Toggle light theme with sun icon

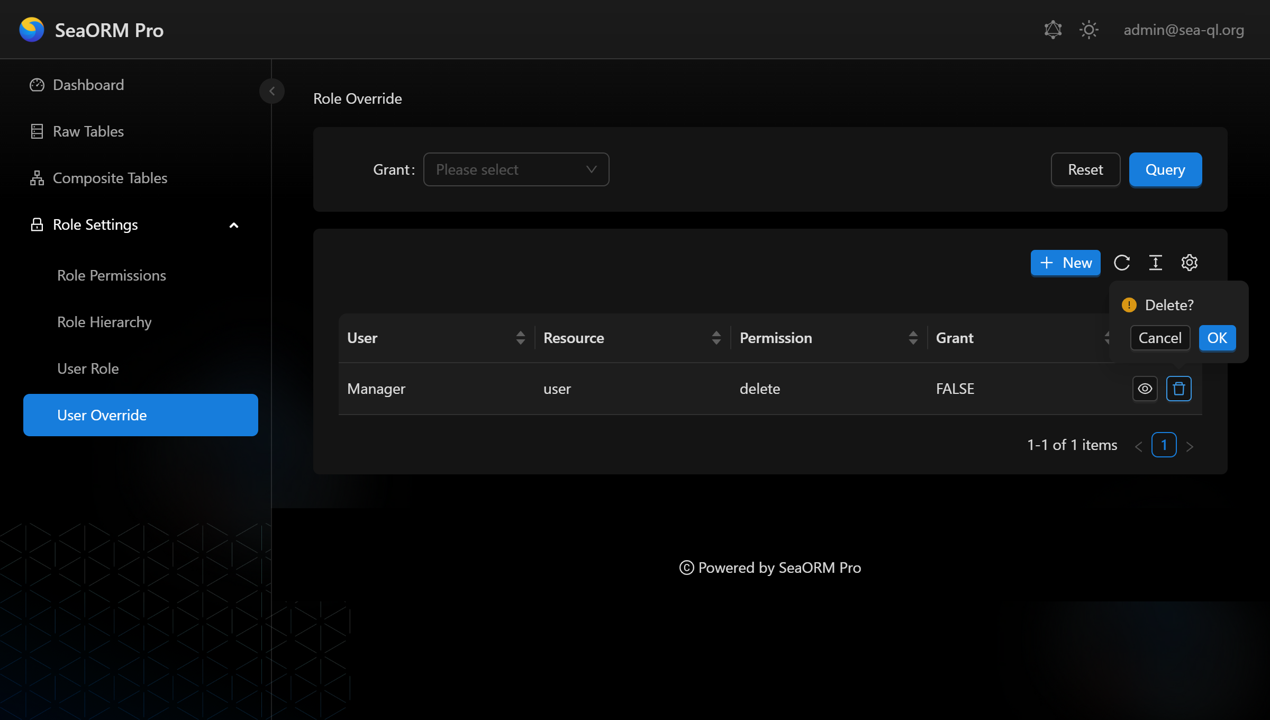(x=1089, y=30)
